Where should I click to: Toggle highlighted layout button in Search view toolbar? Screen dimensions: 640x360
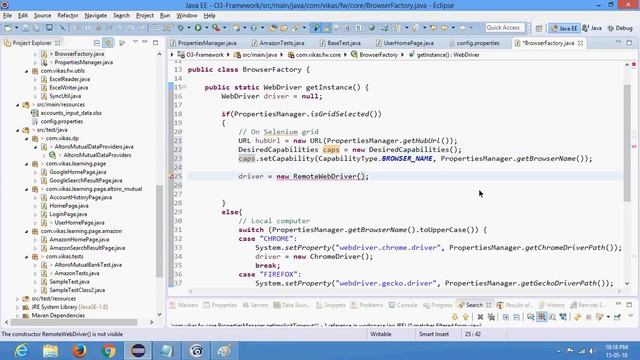[x=542, y=317]
